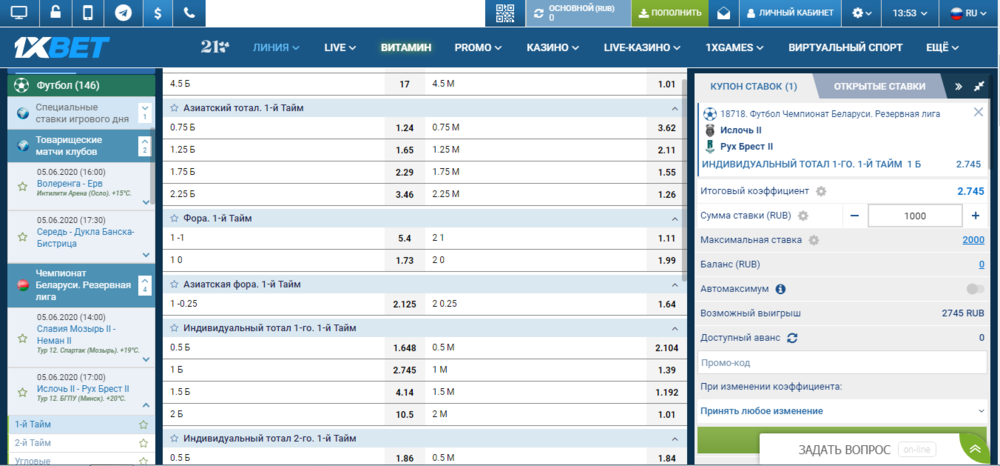Image resolution: width=1000 pixels, height=466 pixels.
Task: Click the Промо-код input field
Action: [842, 363]
